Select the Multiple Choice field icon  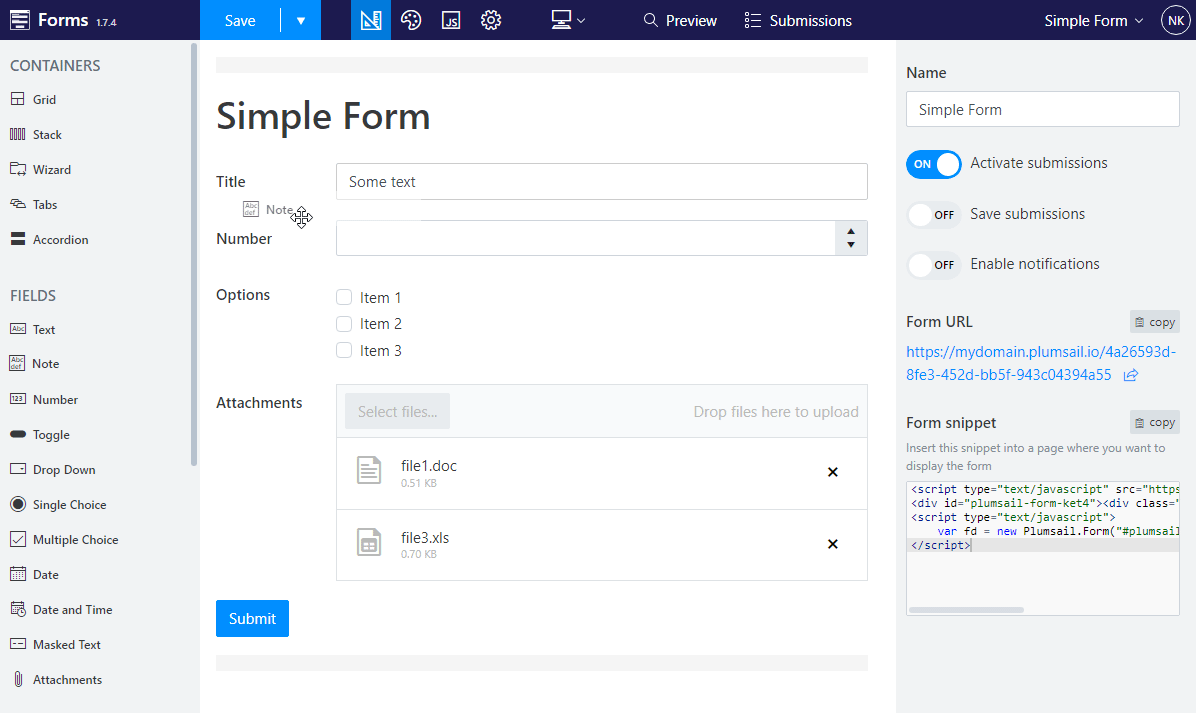(18, 539)
